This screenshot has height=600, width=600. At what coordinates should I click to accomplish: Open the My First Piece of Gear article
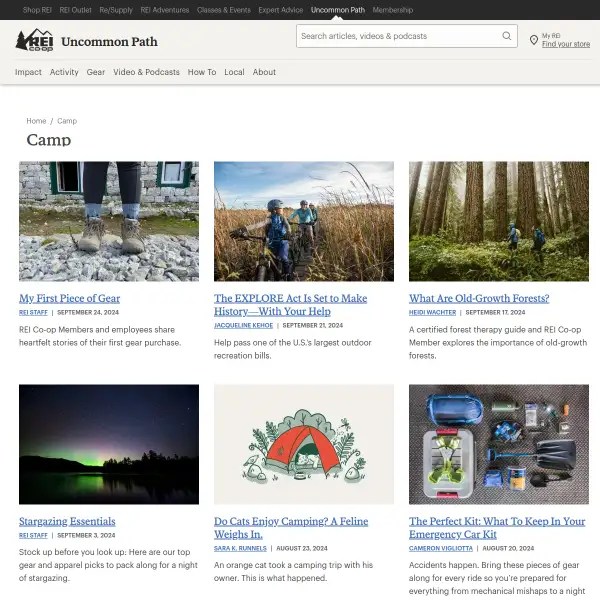coord(70,298)
